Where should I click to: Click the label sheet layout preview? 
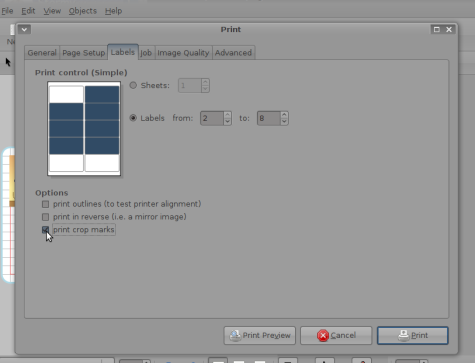point(84,128)
